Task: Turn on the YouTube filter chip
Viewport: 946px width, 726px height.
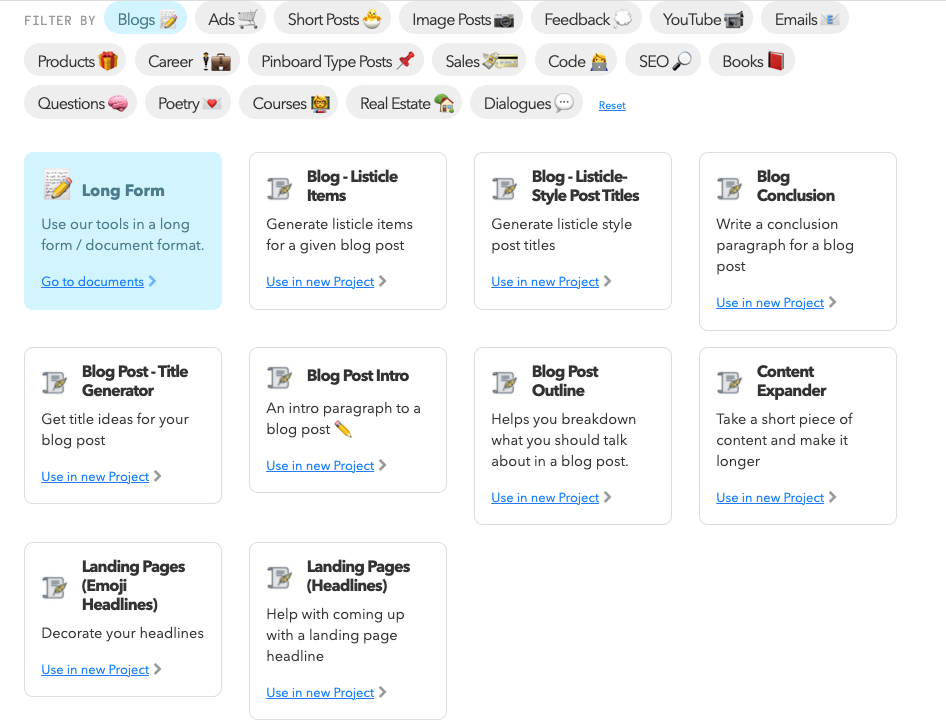Action: [702, 19]
